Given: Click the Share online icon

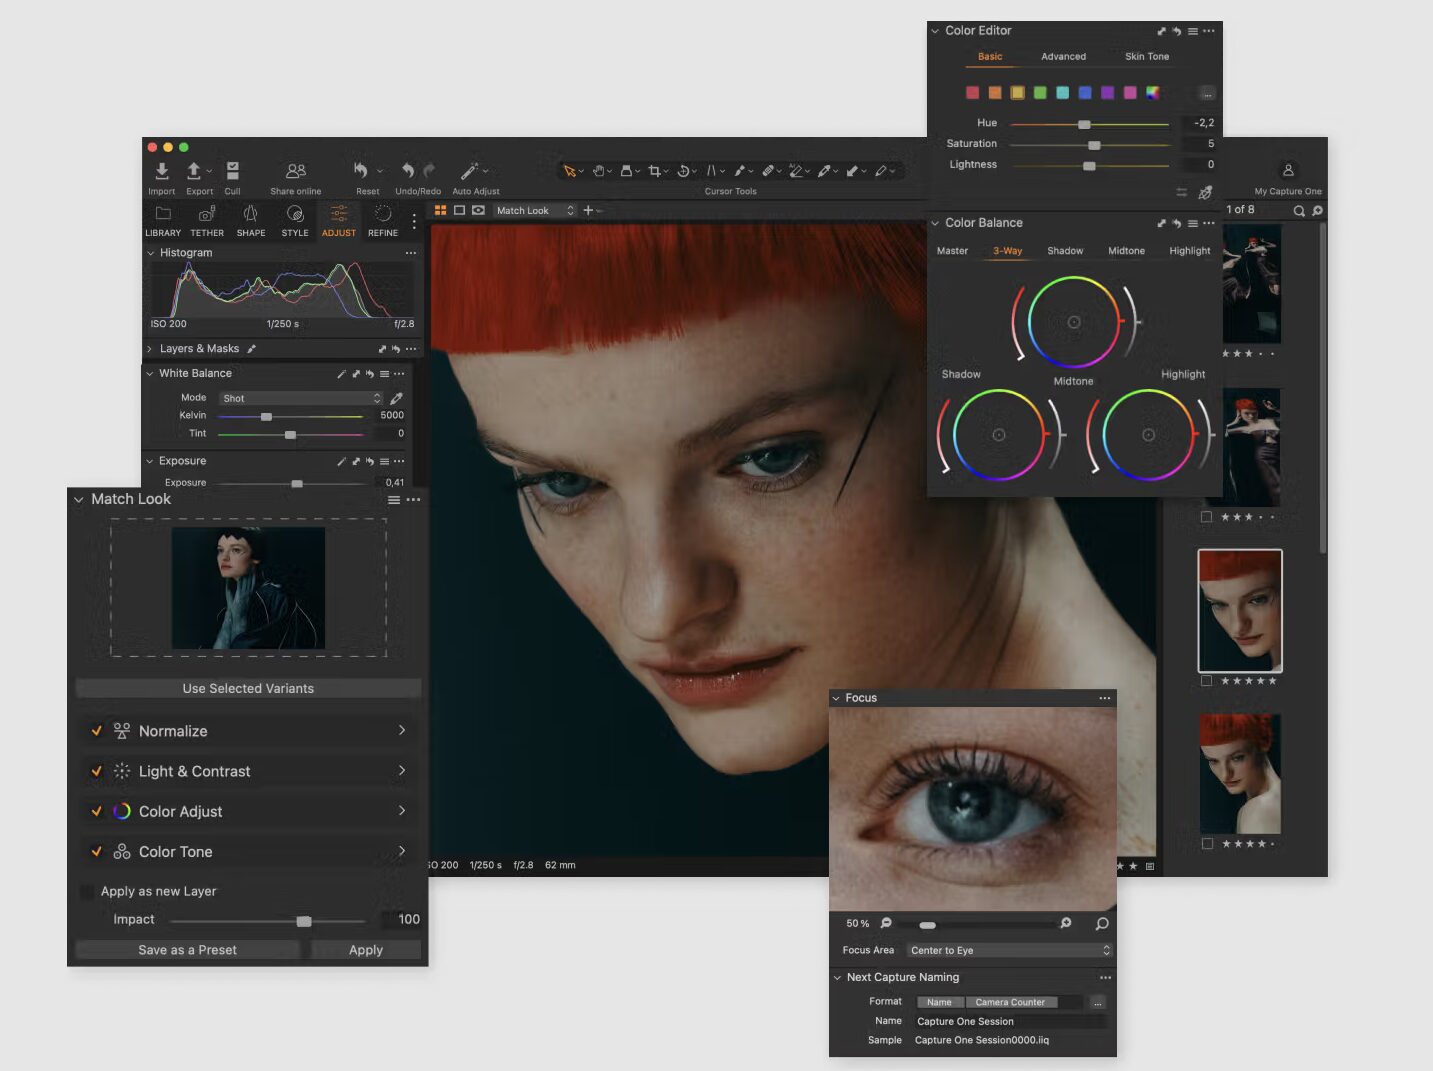Looking at the screenshot, I should tap(295, 172).
